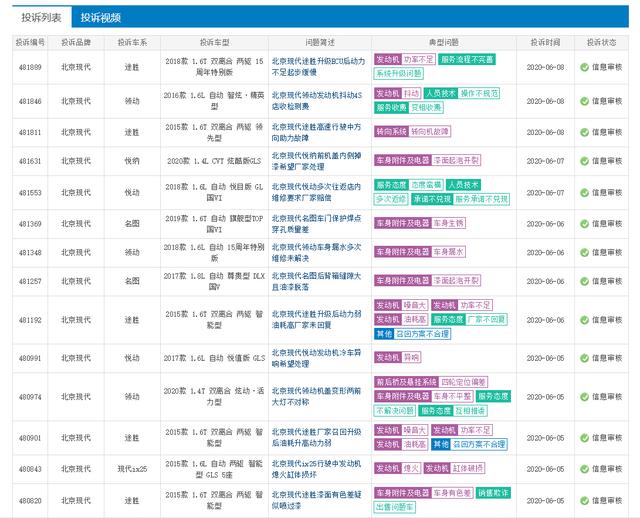
Task: Switch to the 投诉列表 tab
Action: pos(41,18)
